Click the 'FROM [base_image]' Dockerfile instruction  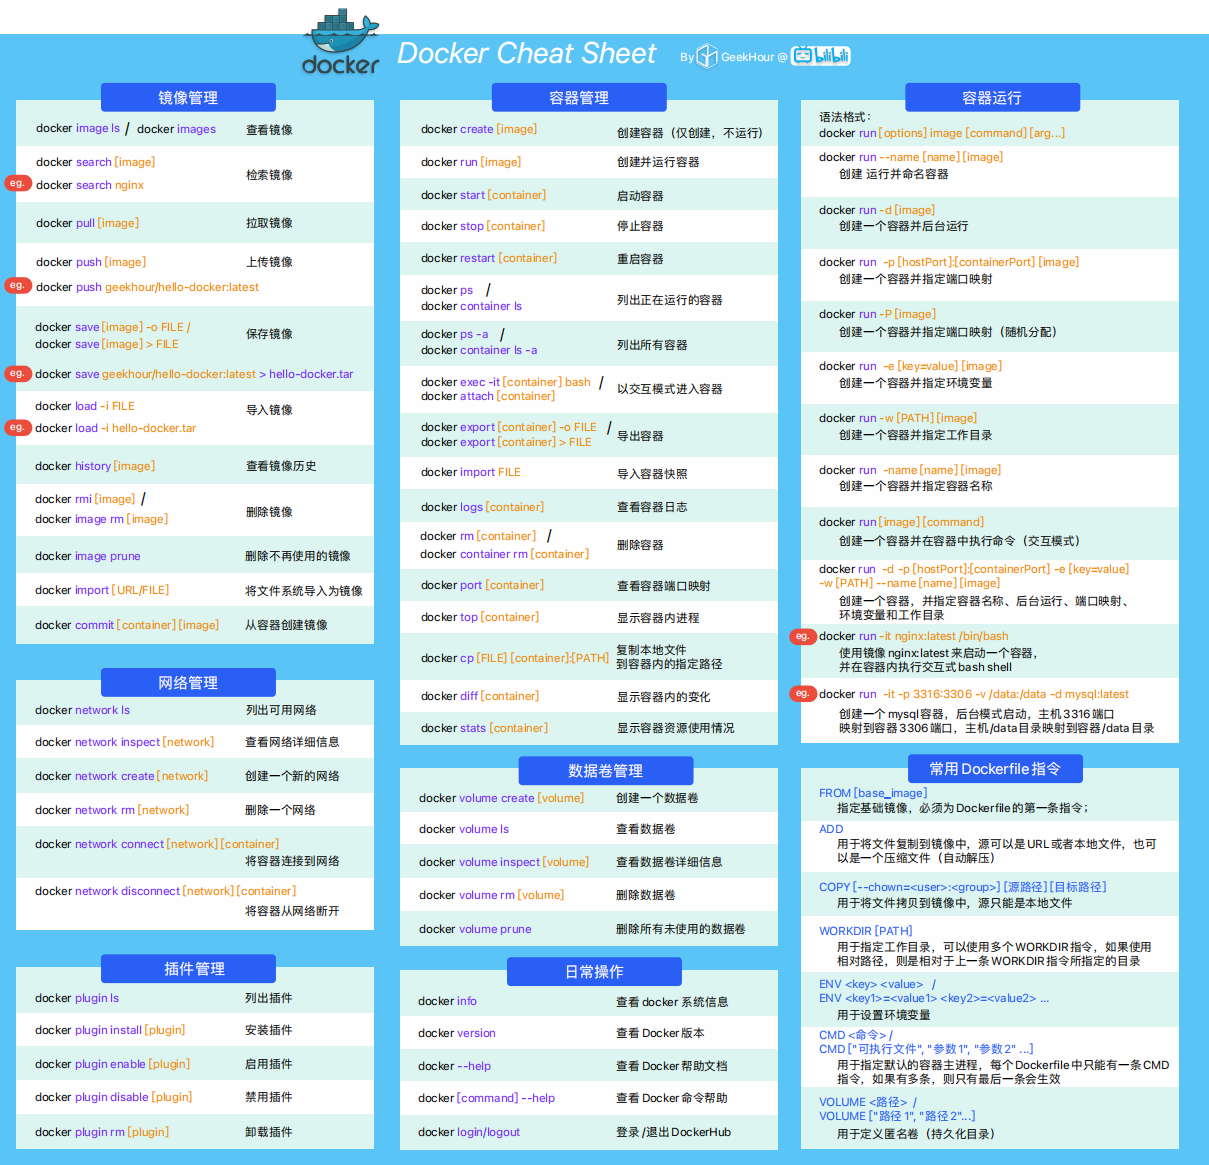click(873, 793)
